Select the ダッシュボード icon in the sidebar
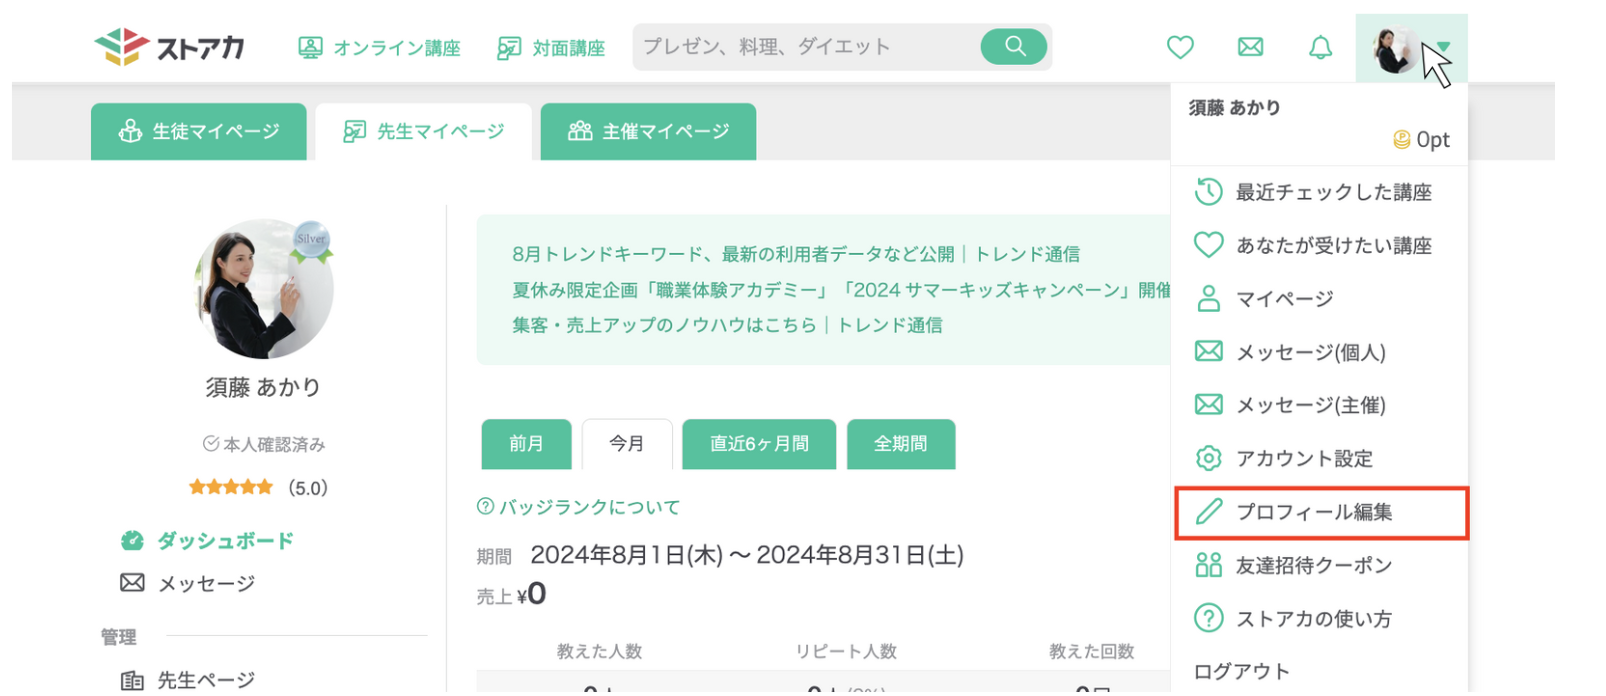Screen dimensions: 1606x696 tap(131, 541)
